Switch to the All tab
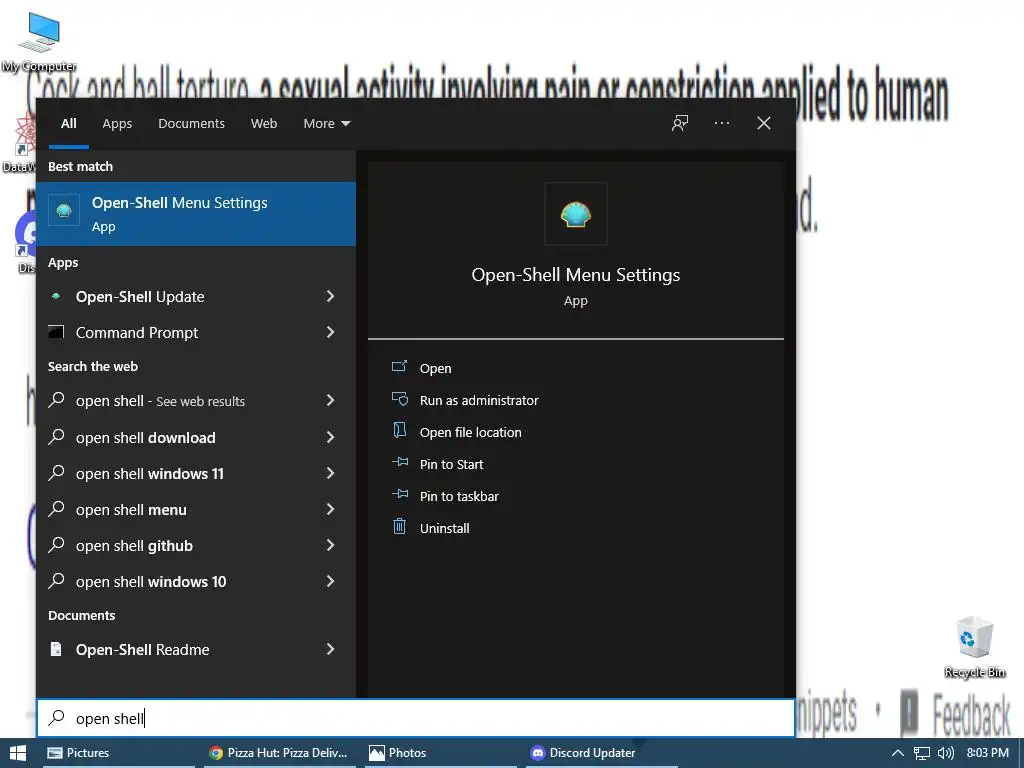Image resolution: width=1024 pixels, height=768 pixels. (69, 123)
